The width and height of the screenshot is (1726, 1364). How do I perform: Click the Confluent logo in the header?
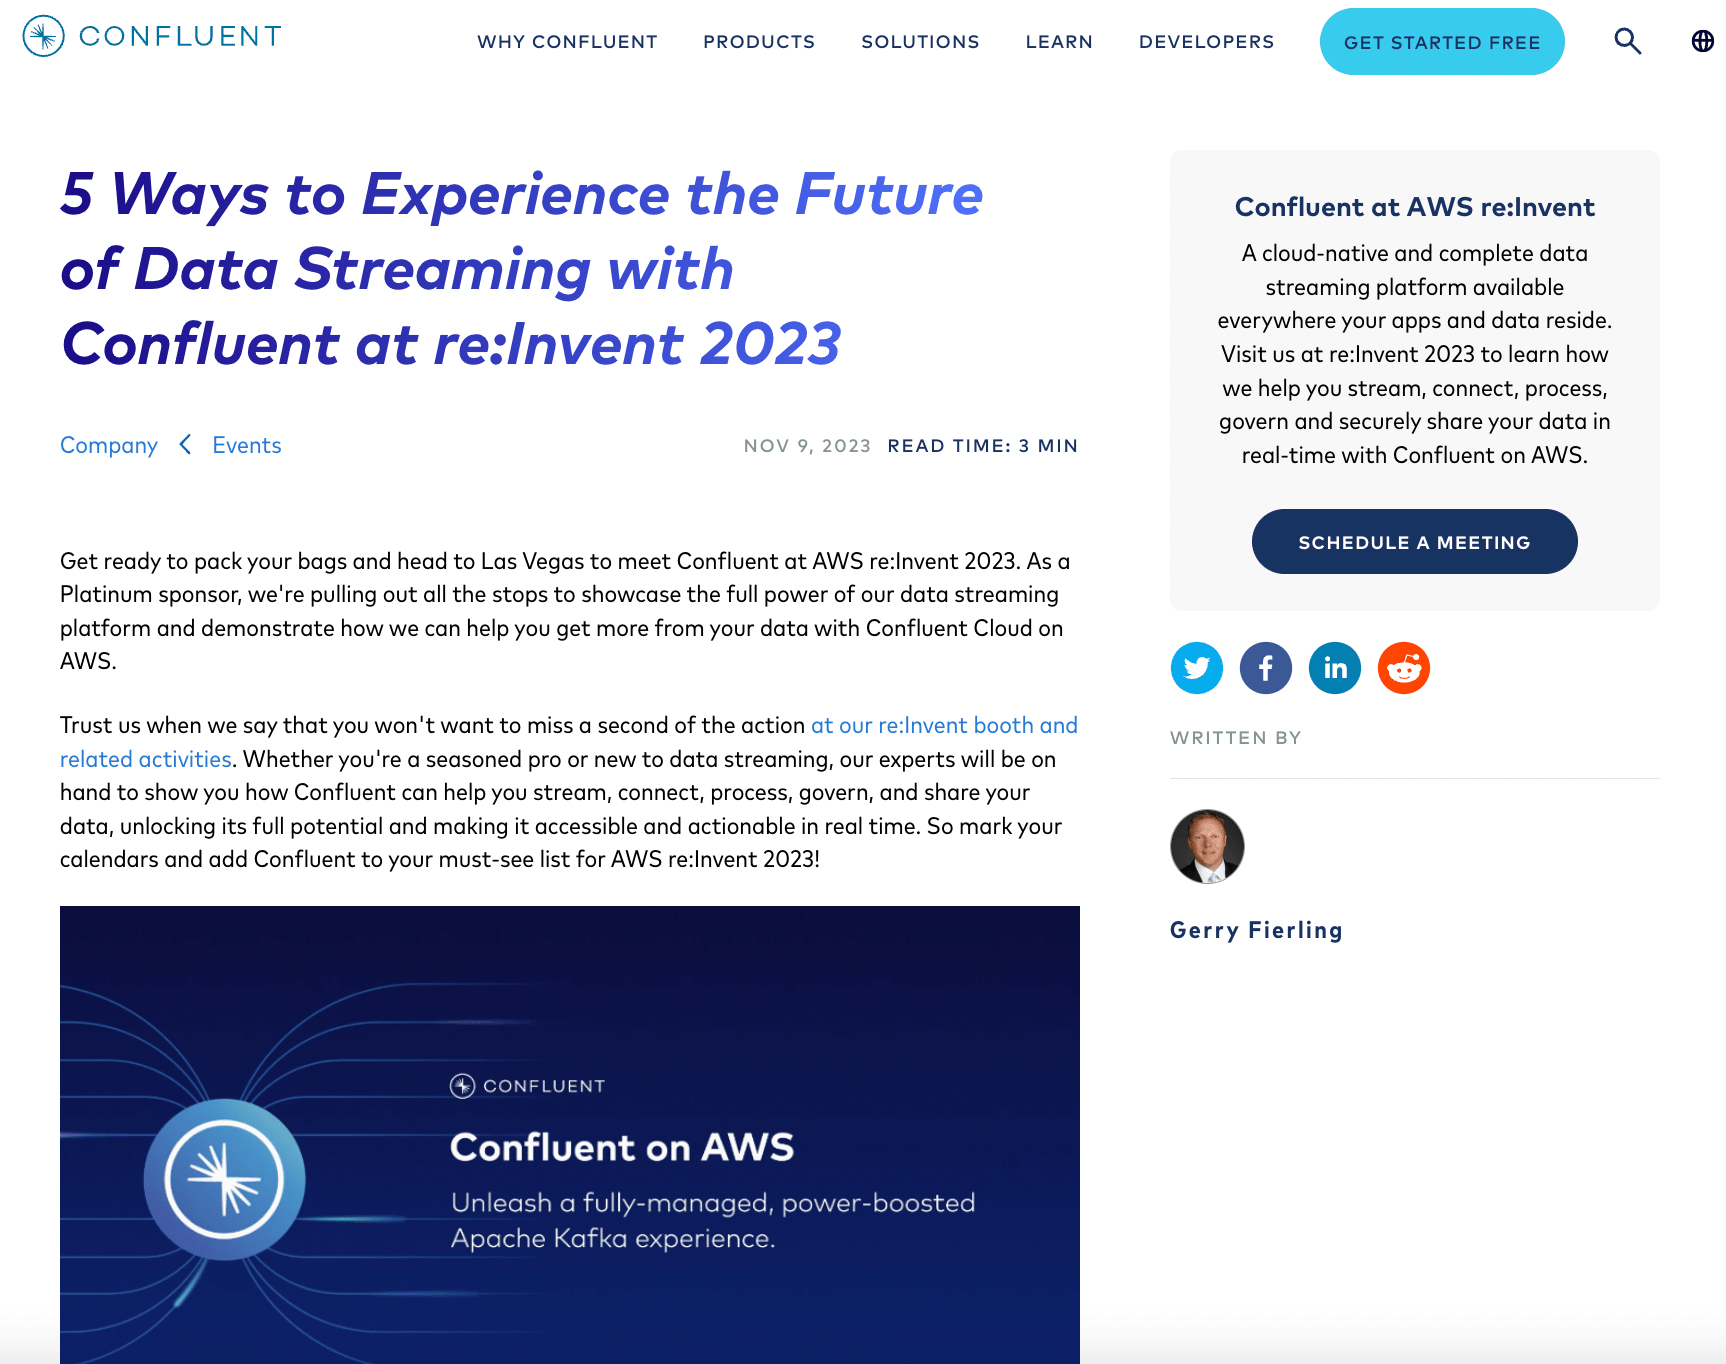[152, 36]
